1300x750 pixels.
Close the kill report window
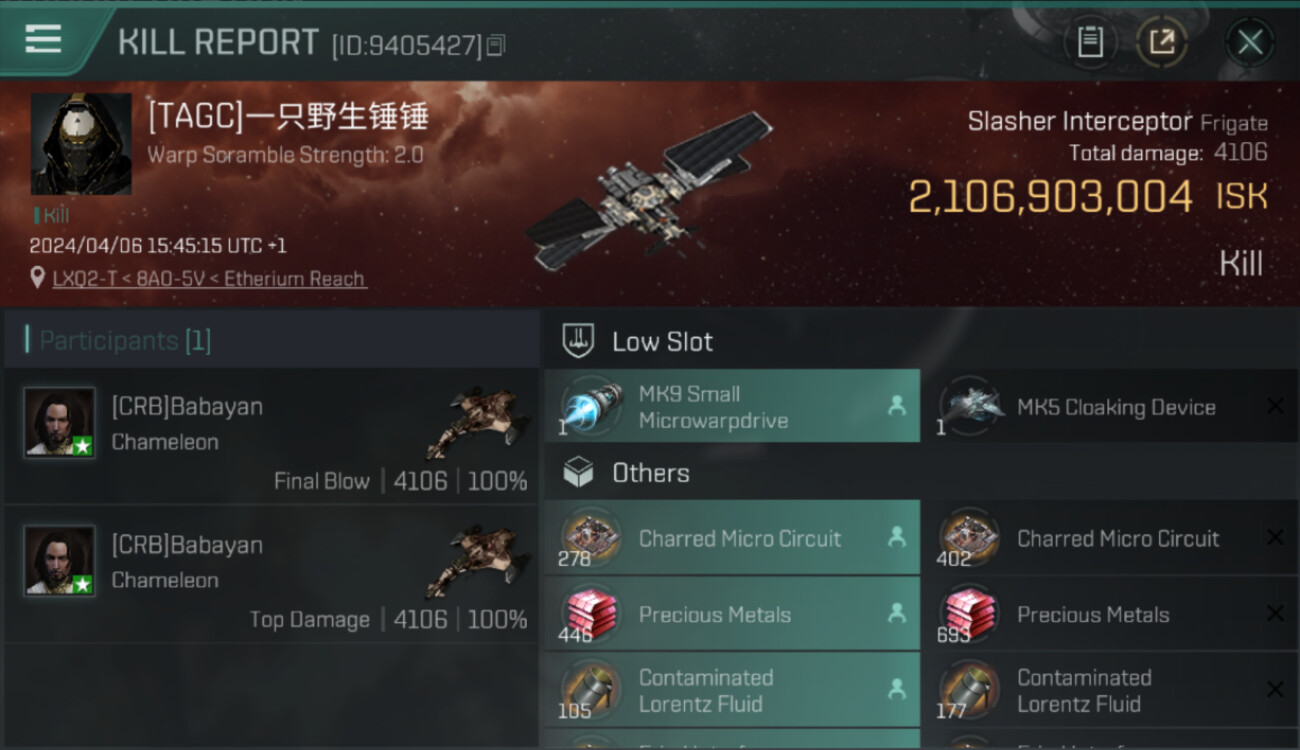coord(1250,42)
